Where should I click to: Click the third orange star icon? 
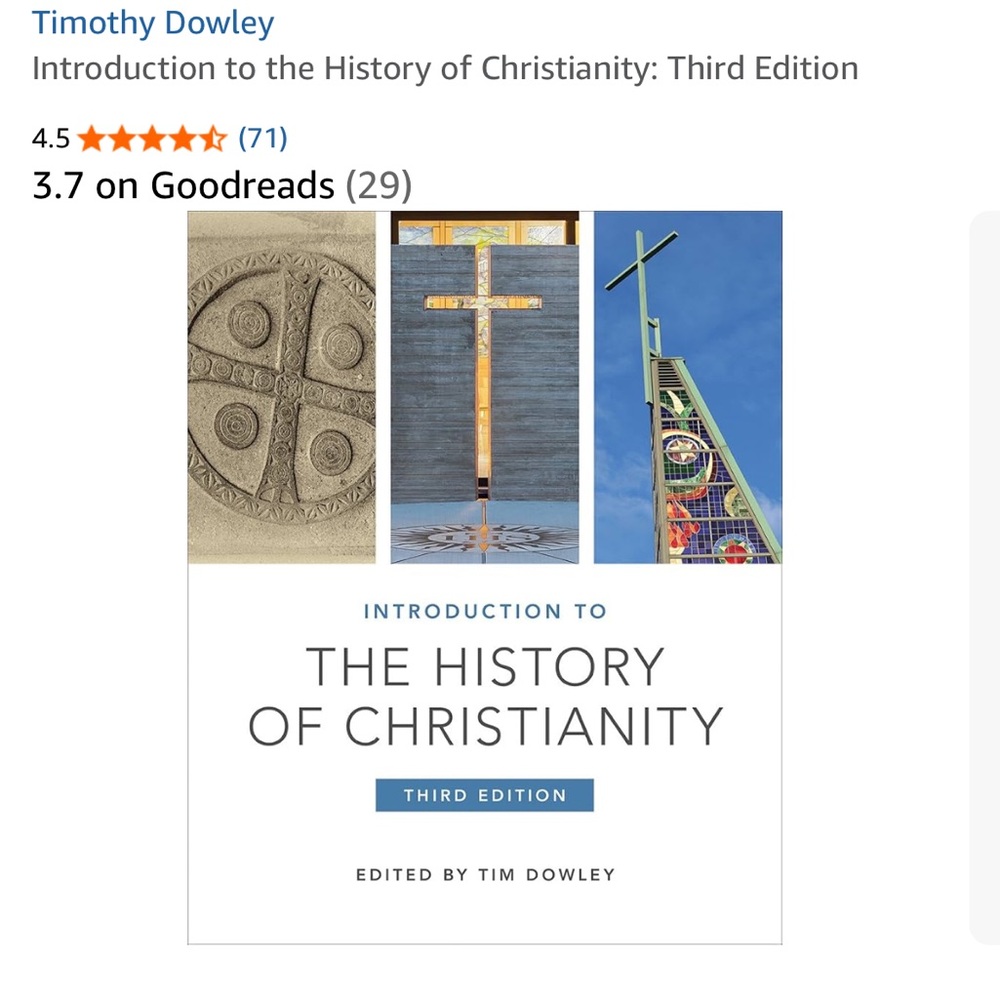(151, 138)
